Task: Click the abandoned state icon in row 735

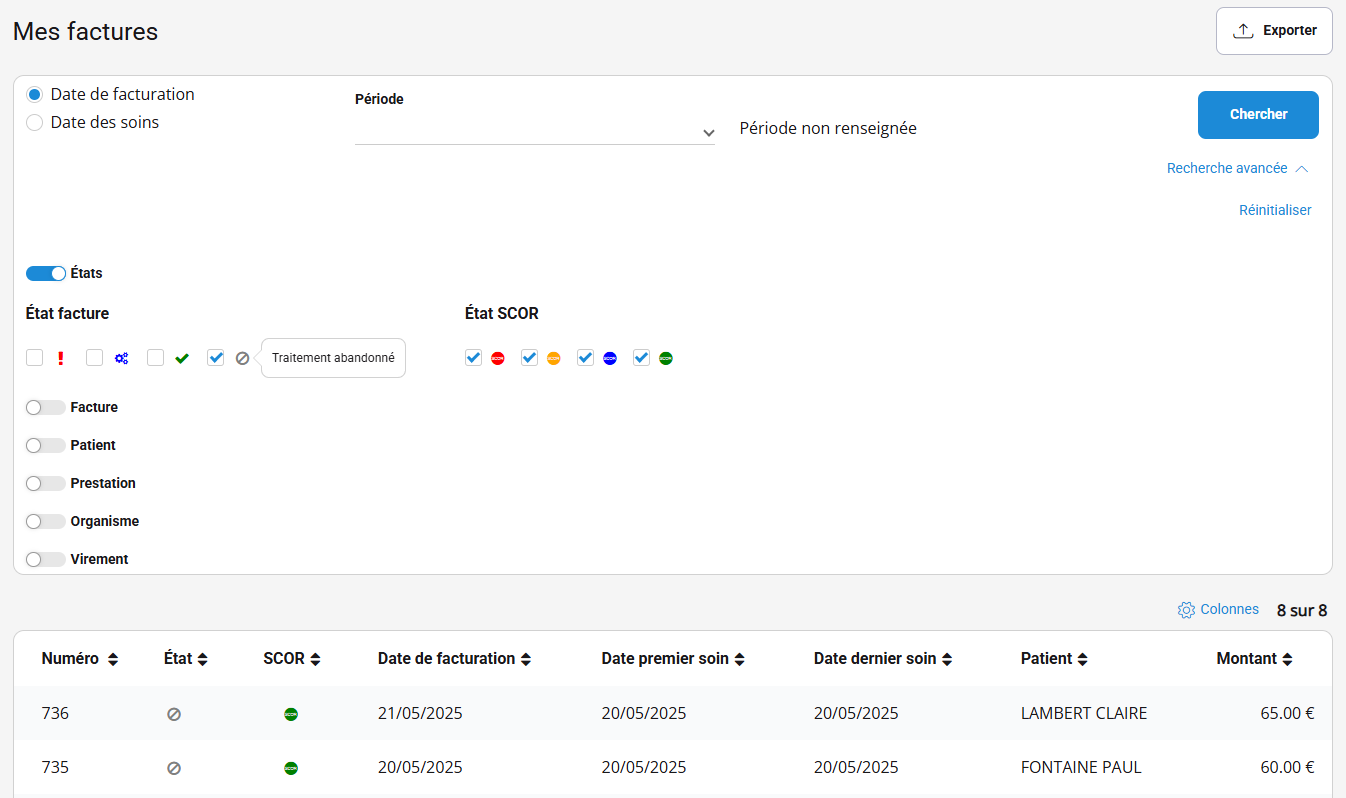Action: [x=174, y=768]
